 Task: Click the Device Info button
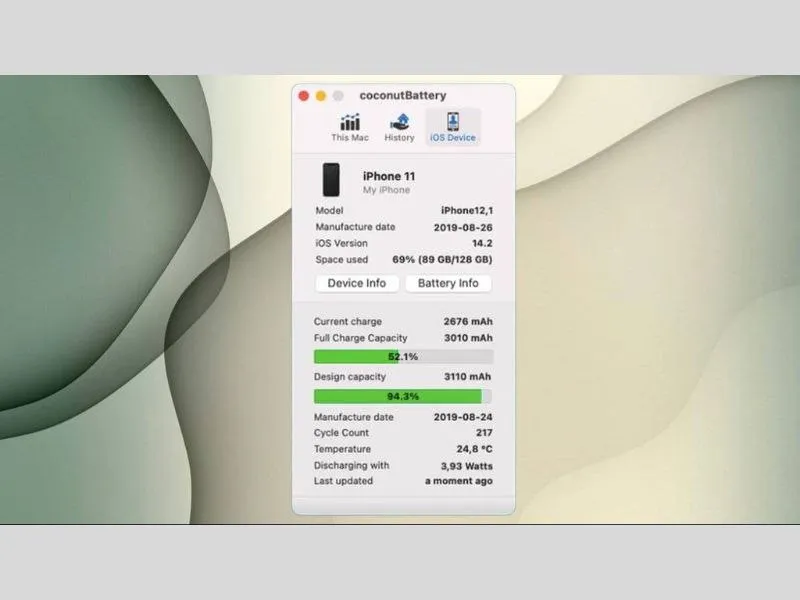click(x=357, y=283)
